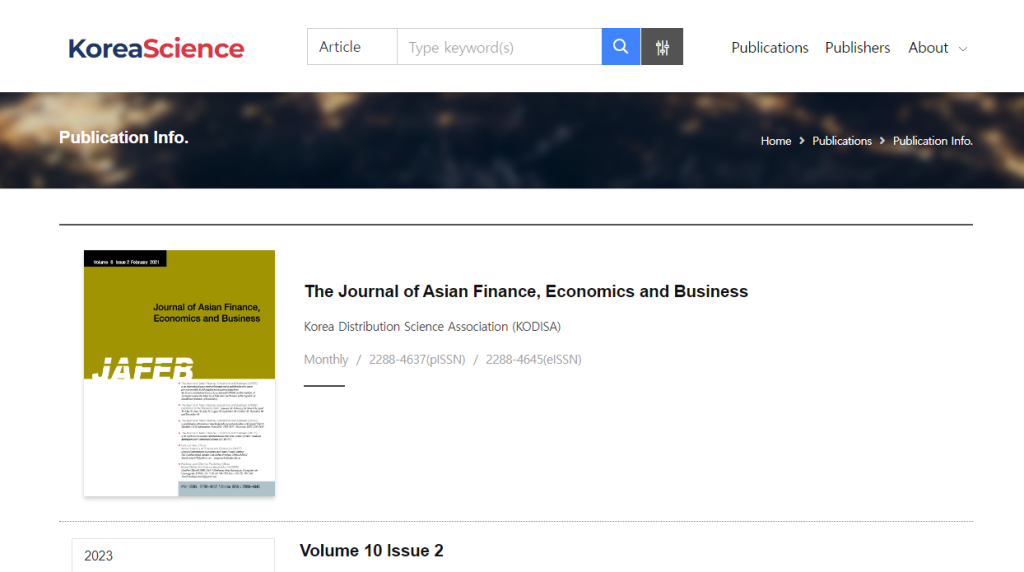1024x572 pixels.
Task: Select Publications in the breadcrumb trail
Action: pos(841,141)
